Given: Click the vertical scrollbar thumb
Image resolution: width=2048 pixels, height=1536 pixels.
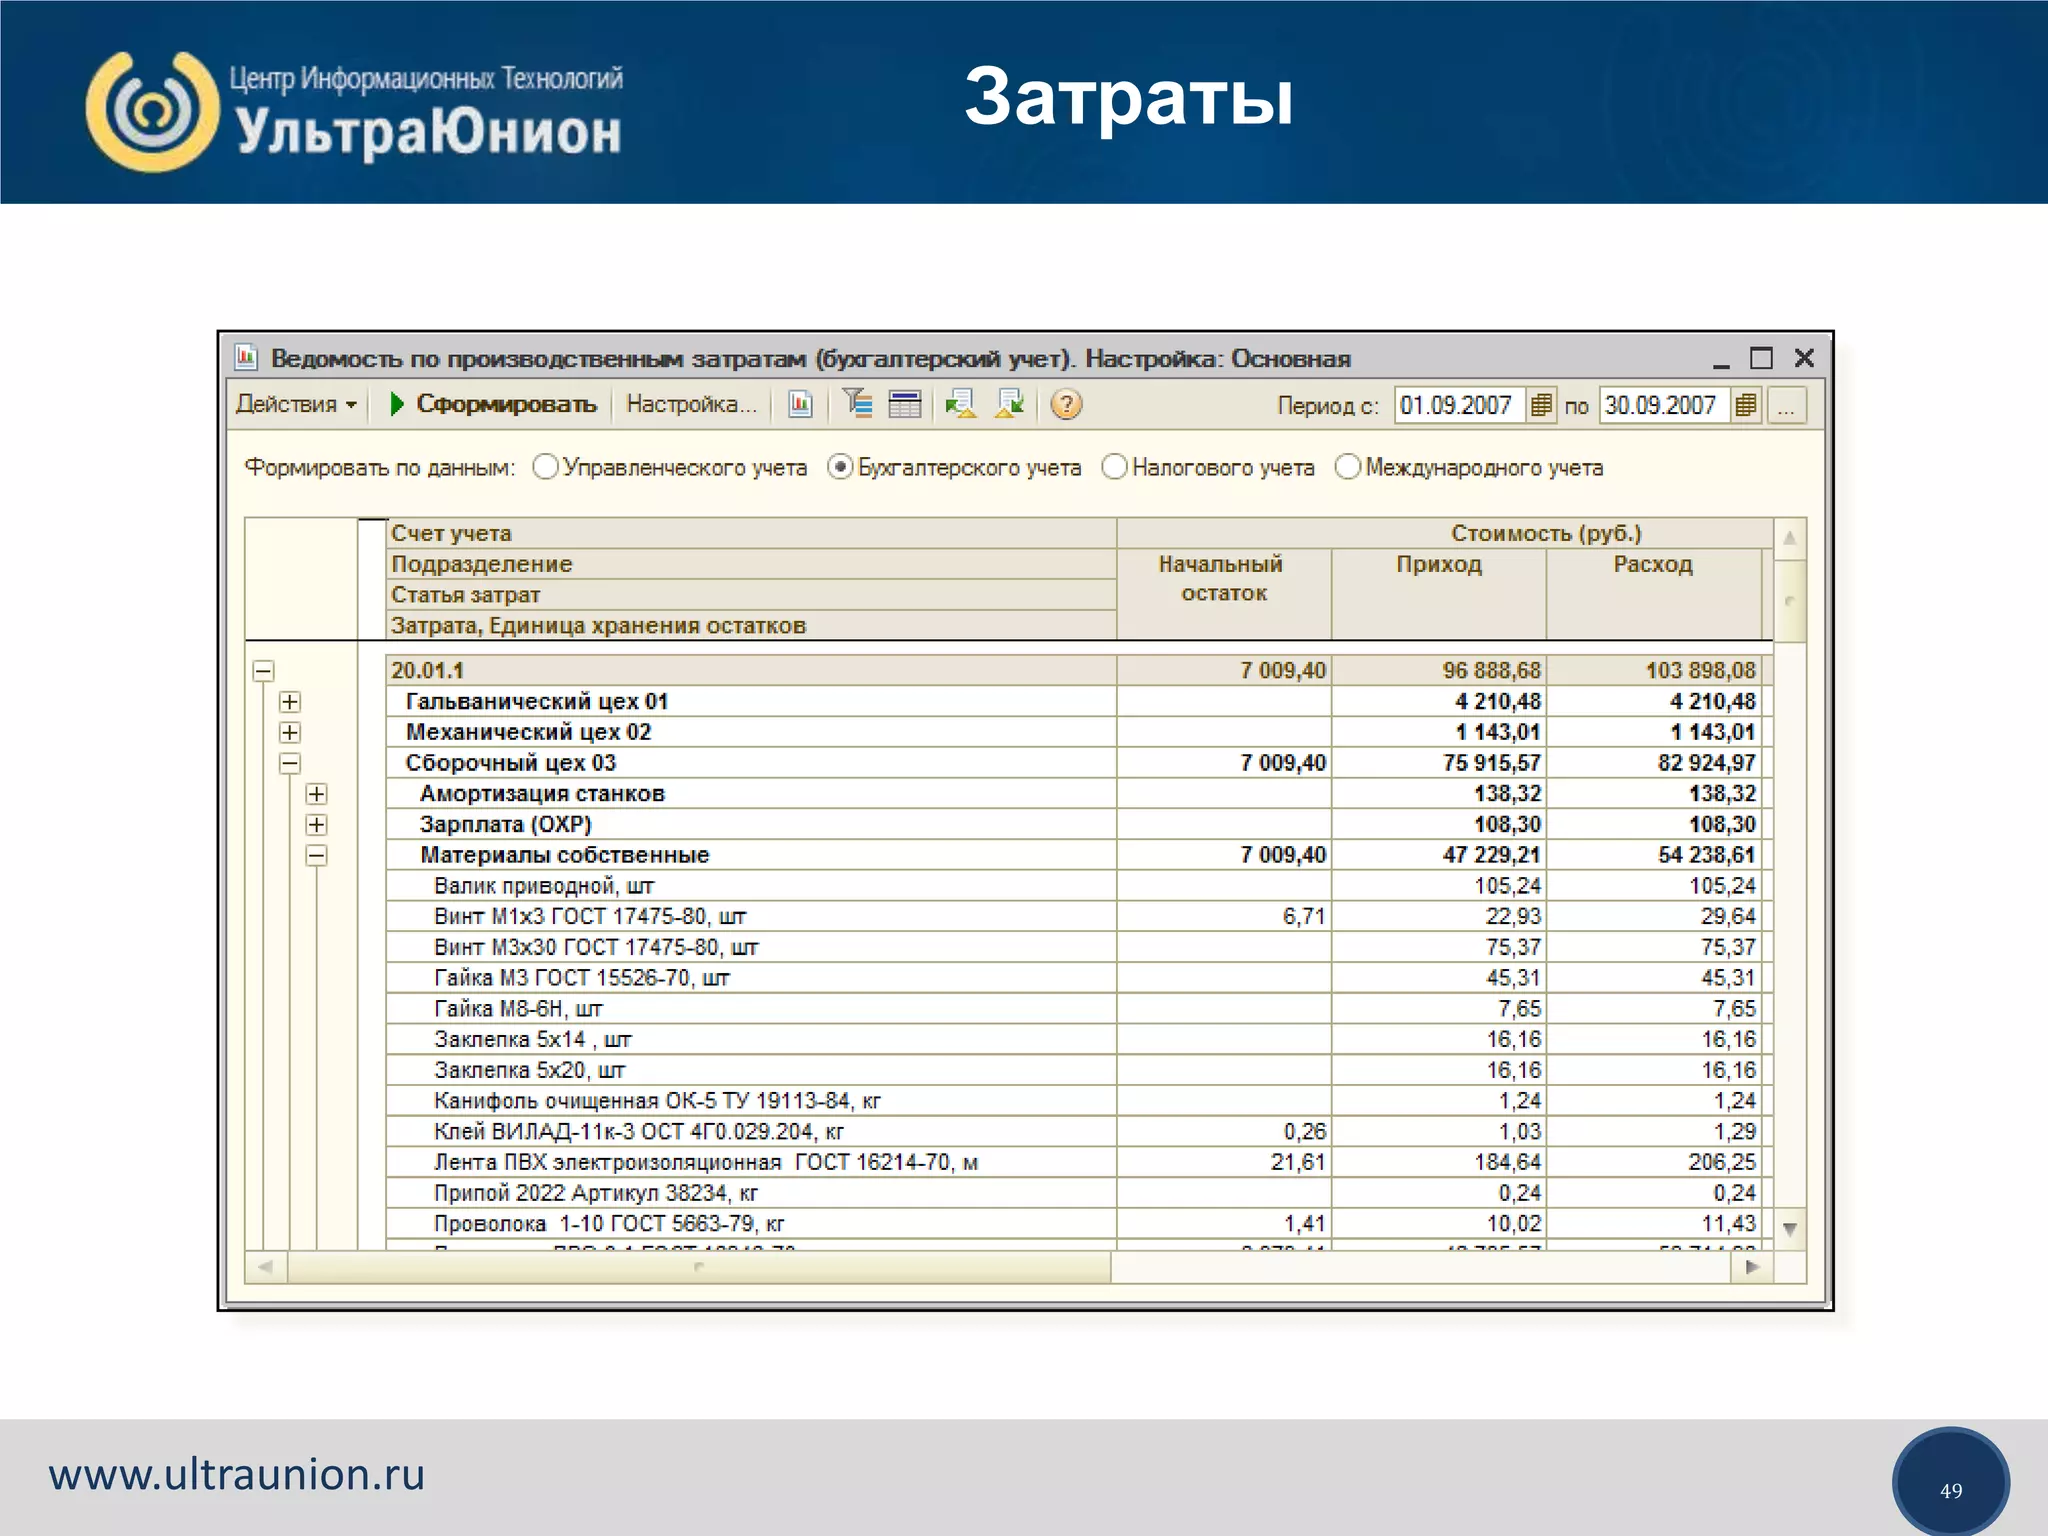Looking at the screenshot, I should pos(1790,600).
